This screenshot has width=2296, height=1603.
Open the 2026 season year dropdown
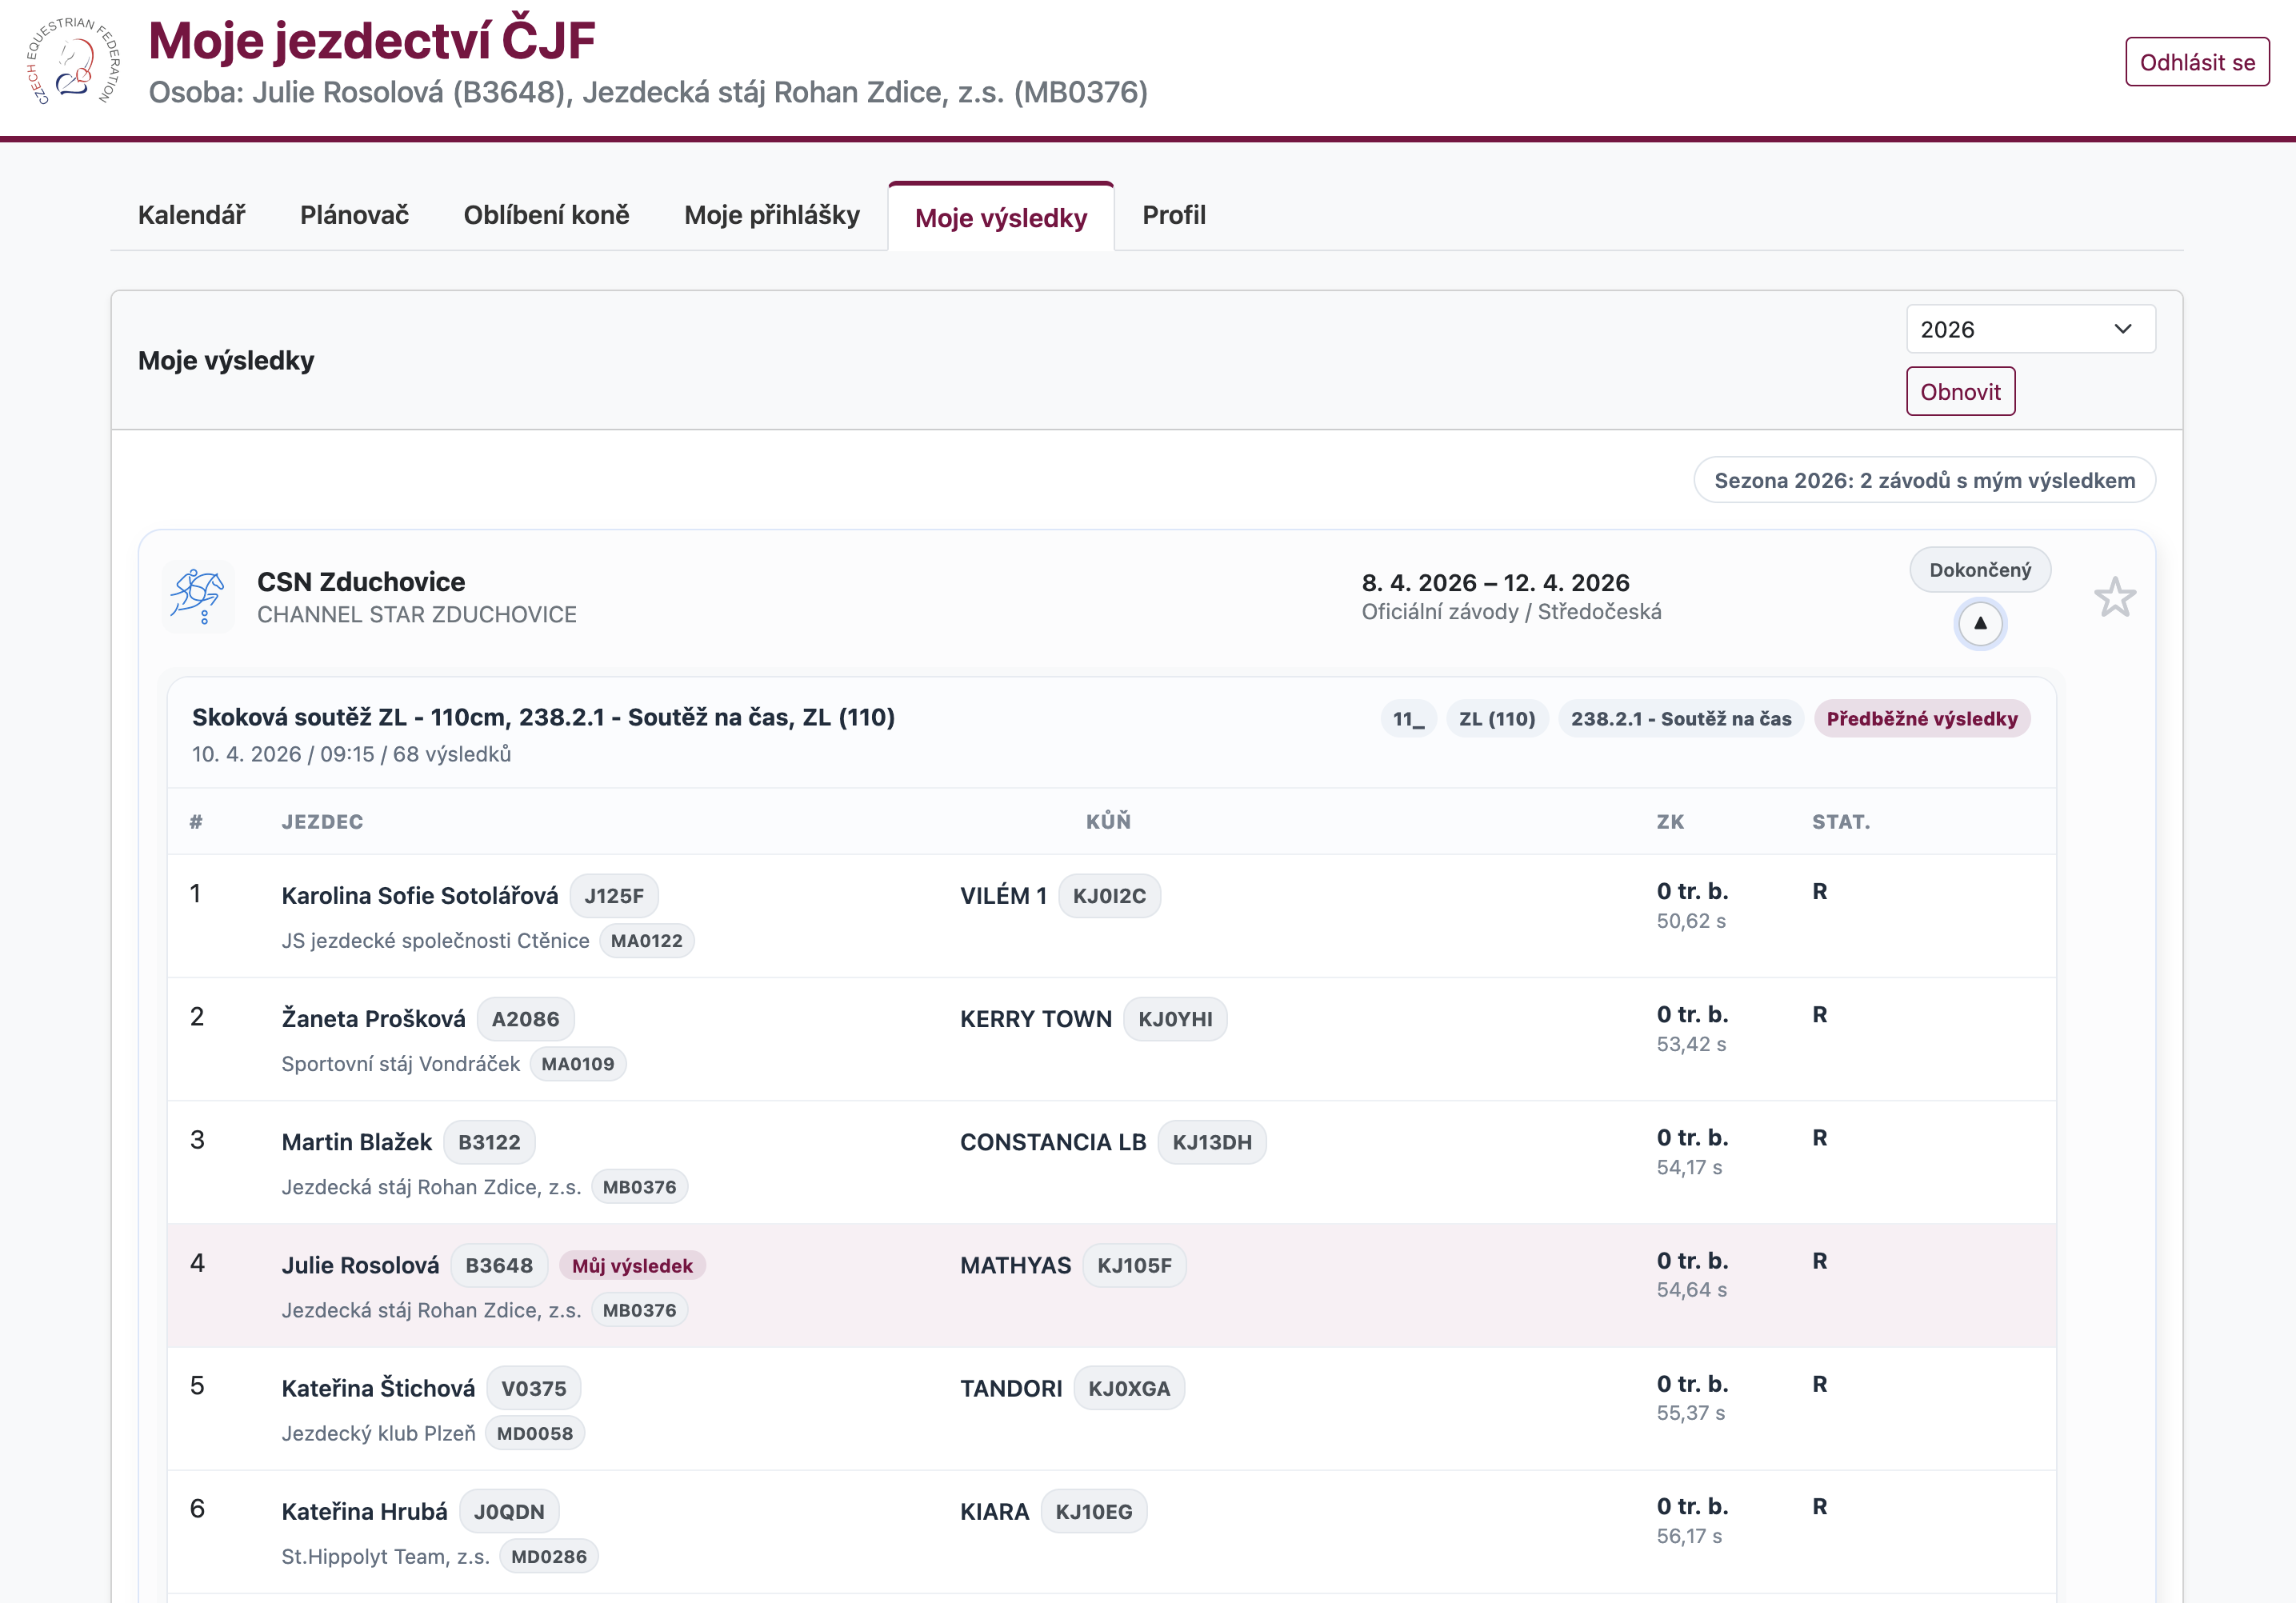coord(2029,329)
